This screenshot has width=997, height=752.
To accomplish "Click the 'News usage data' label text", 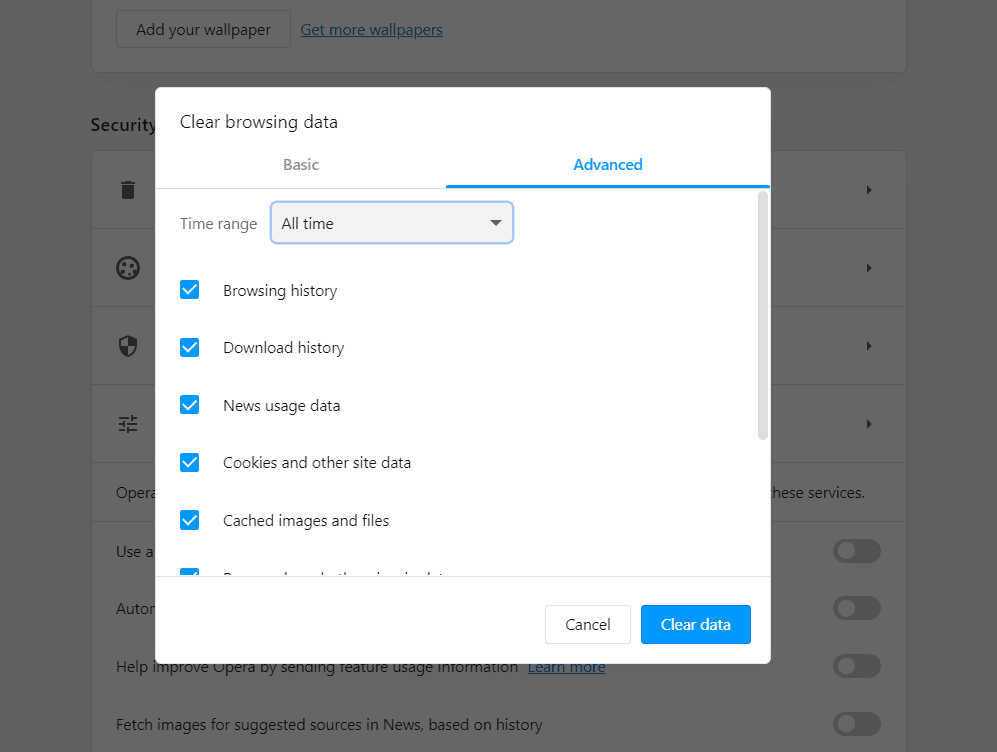I will [282, 406].
